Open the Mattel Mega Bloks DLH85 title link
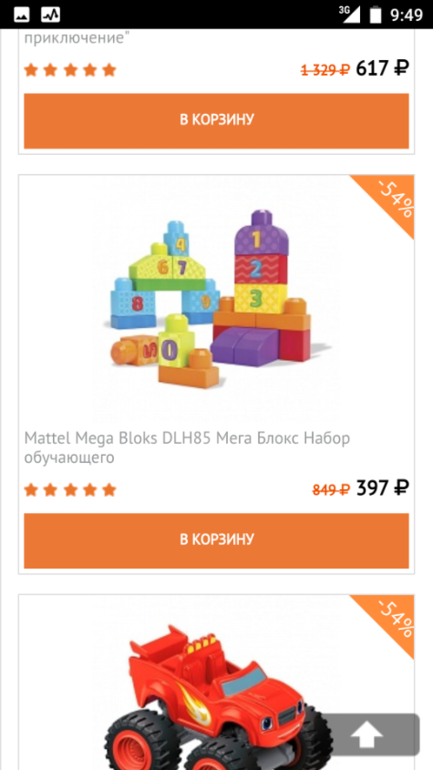 (x=187, y=447)
